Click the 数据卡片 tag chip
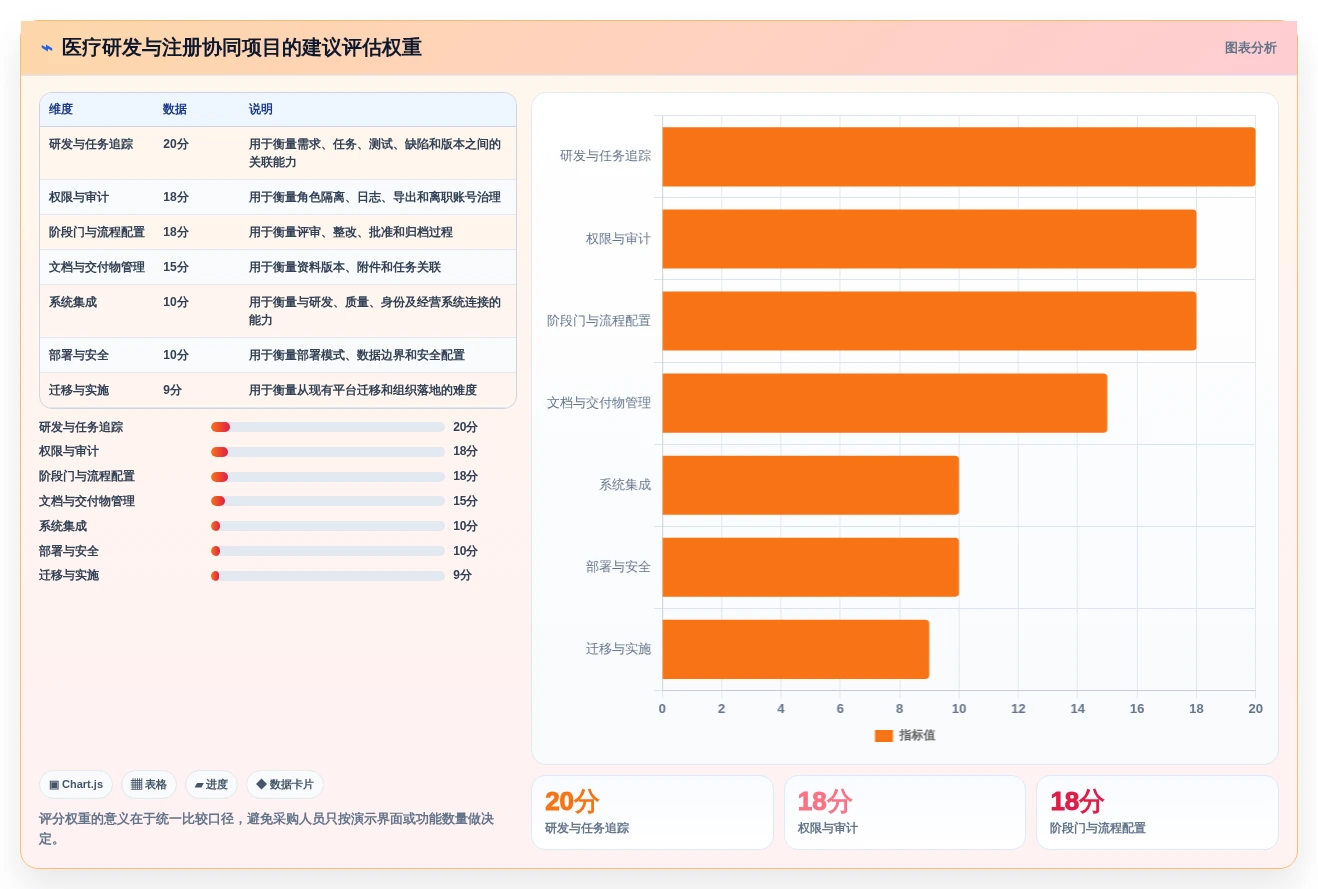This screenshot has height=889, width=1318. [285, 785]
